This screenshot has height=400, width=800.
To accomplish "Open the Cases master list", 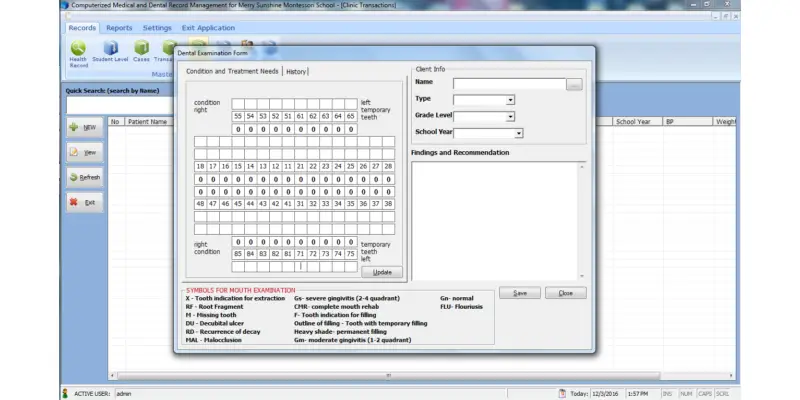I will coord(141,52).
